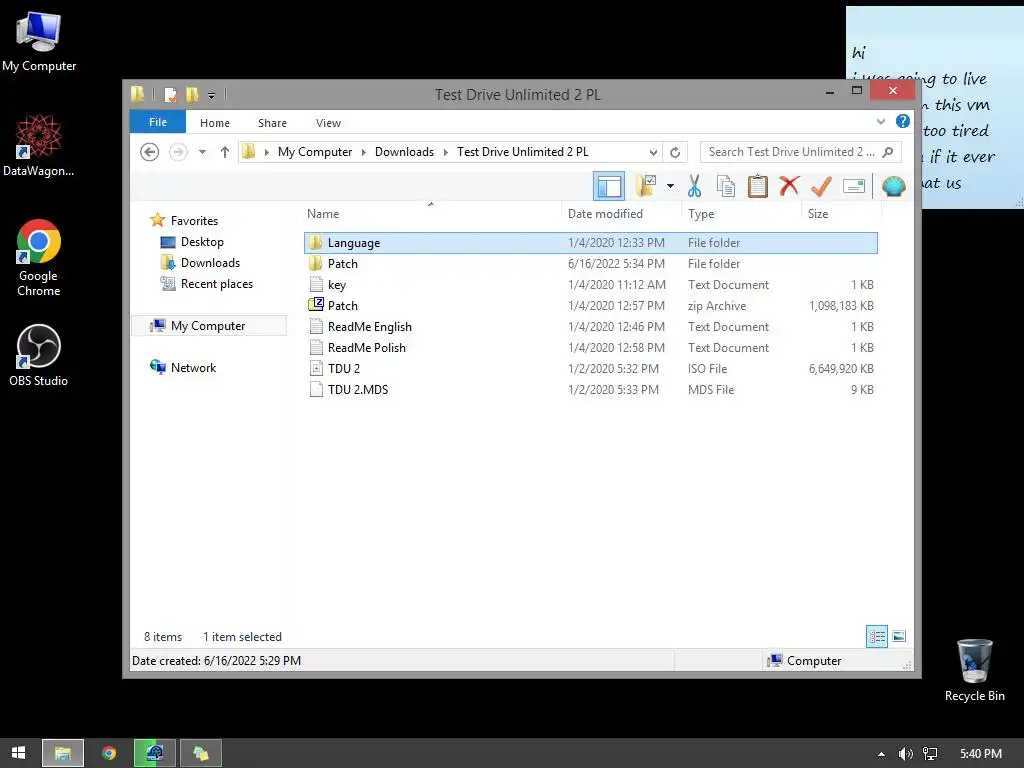Click Downloads in the address path
This screenshot has height=768, width=1024.
404,152
